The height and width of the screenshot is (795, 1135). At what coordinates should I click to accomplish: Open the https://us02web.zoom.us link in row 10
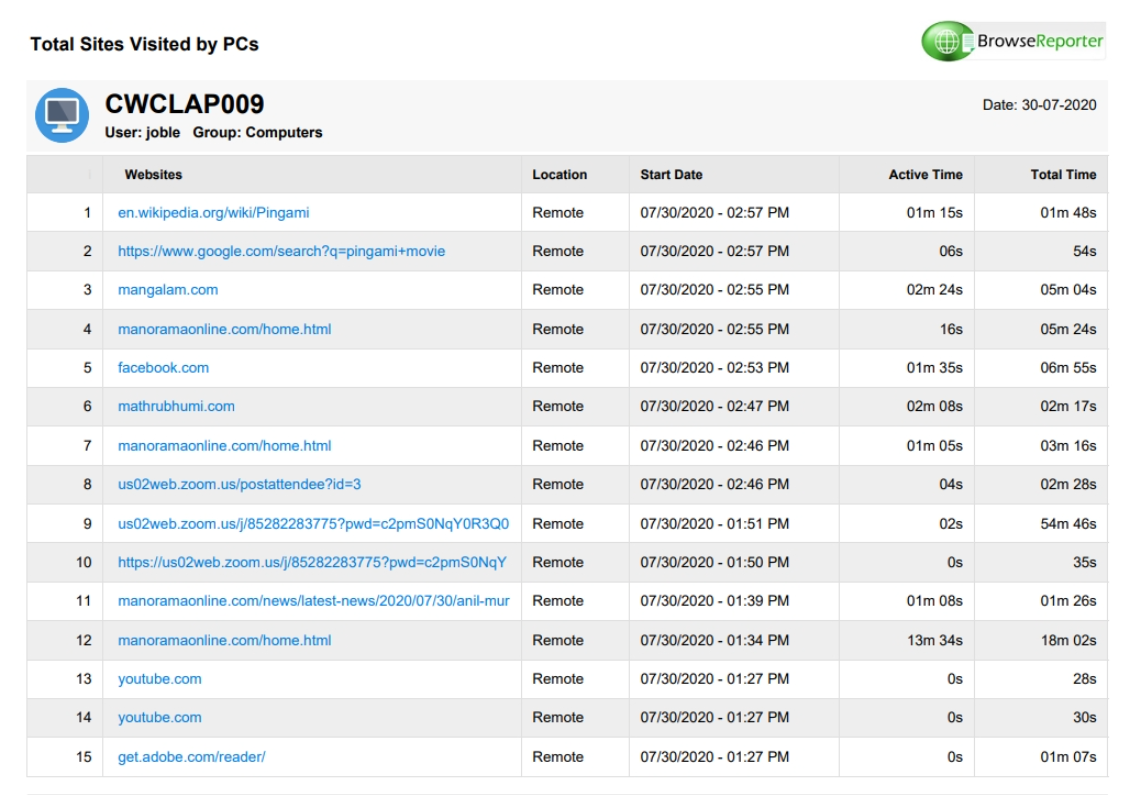(312, 563)
